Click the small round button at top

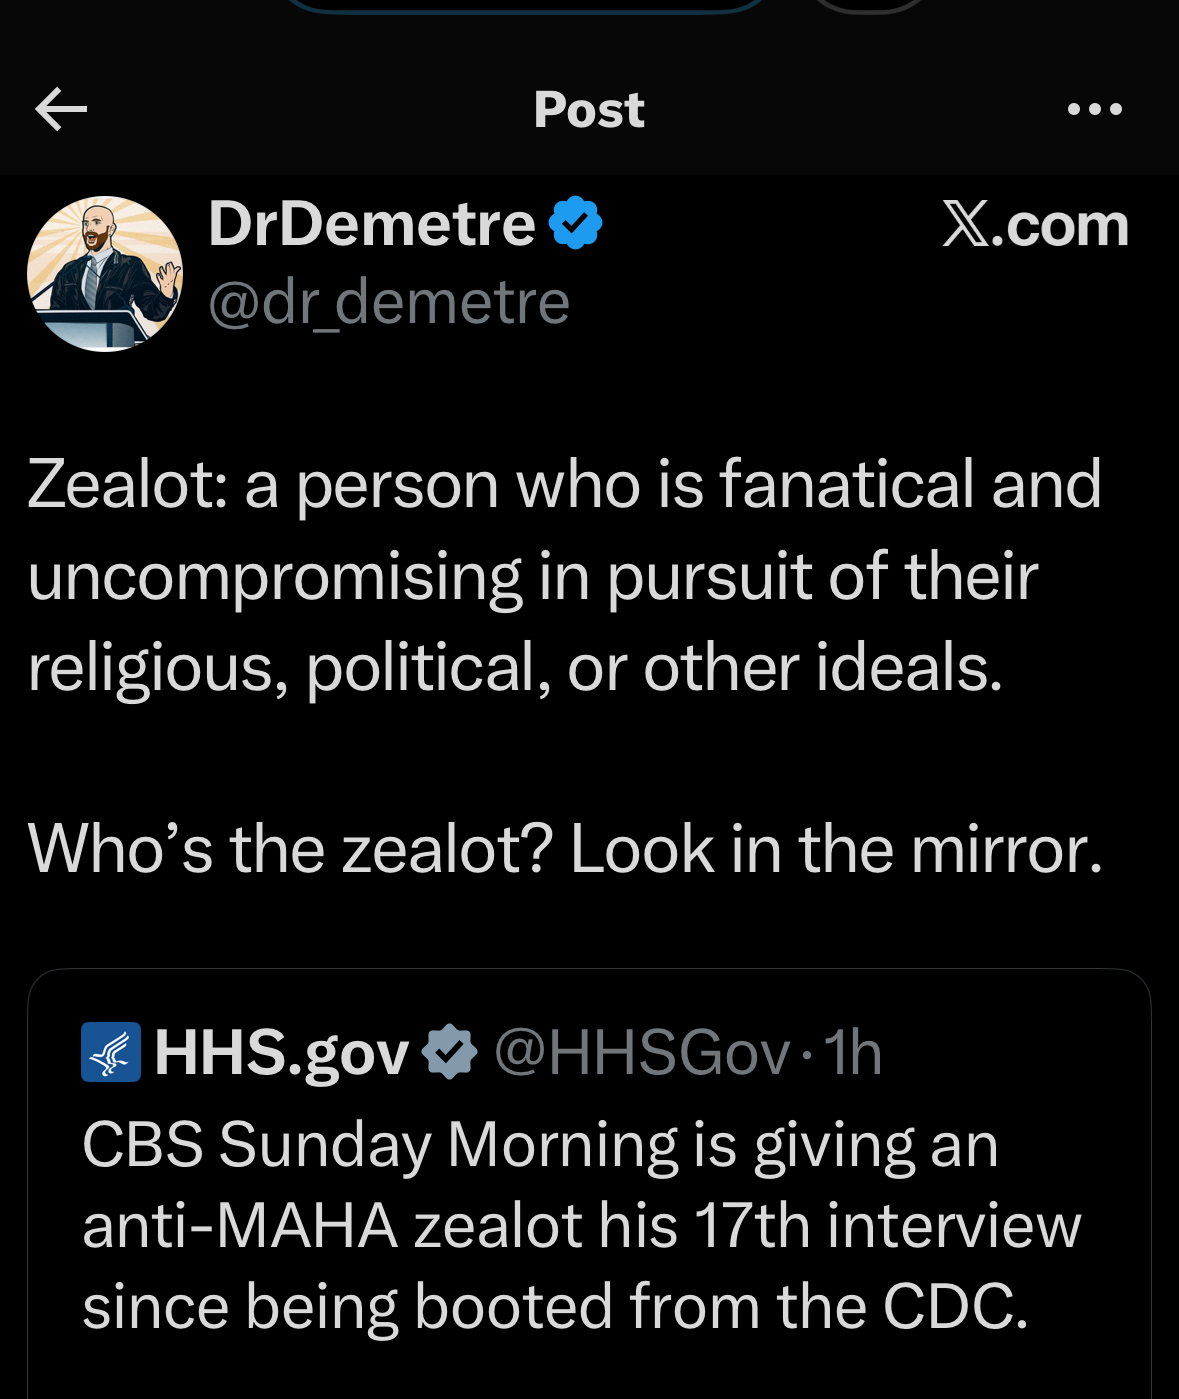coord(870,6)
